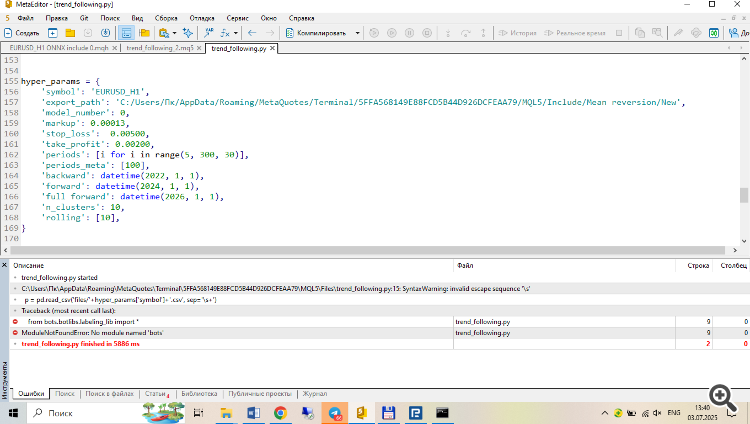
Task: Click the sparkle AI assistant toolbar icon
Action: pyautogui.click(x=188, y=33)
